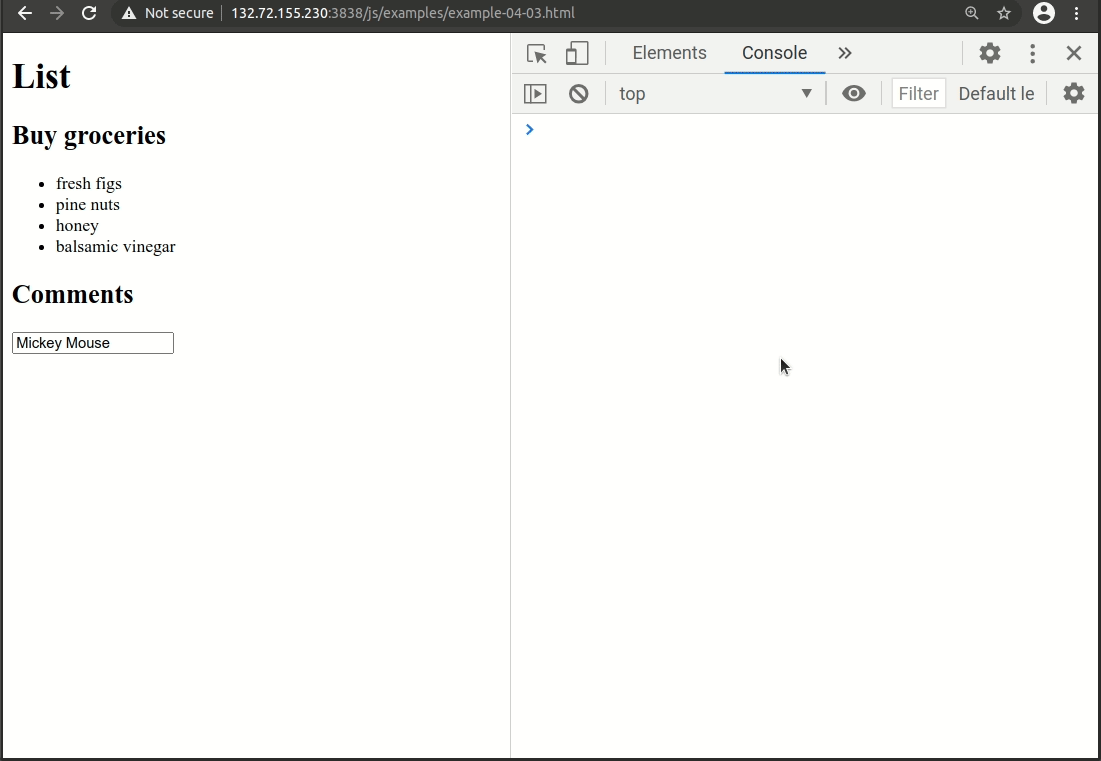Screen dimensions: 1101x761
Task: Open DevTools settings gear
Action: pos(989,53)
